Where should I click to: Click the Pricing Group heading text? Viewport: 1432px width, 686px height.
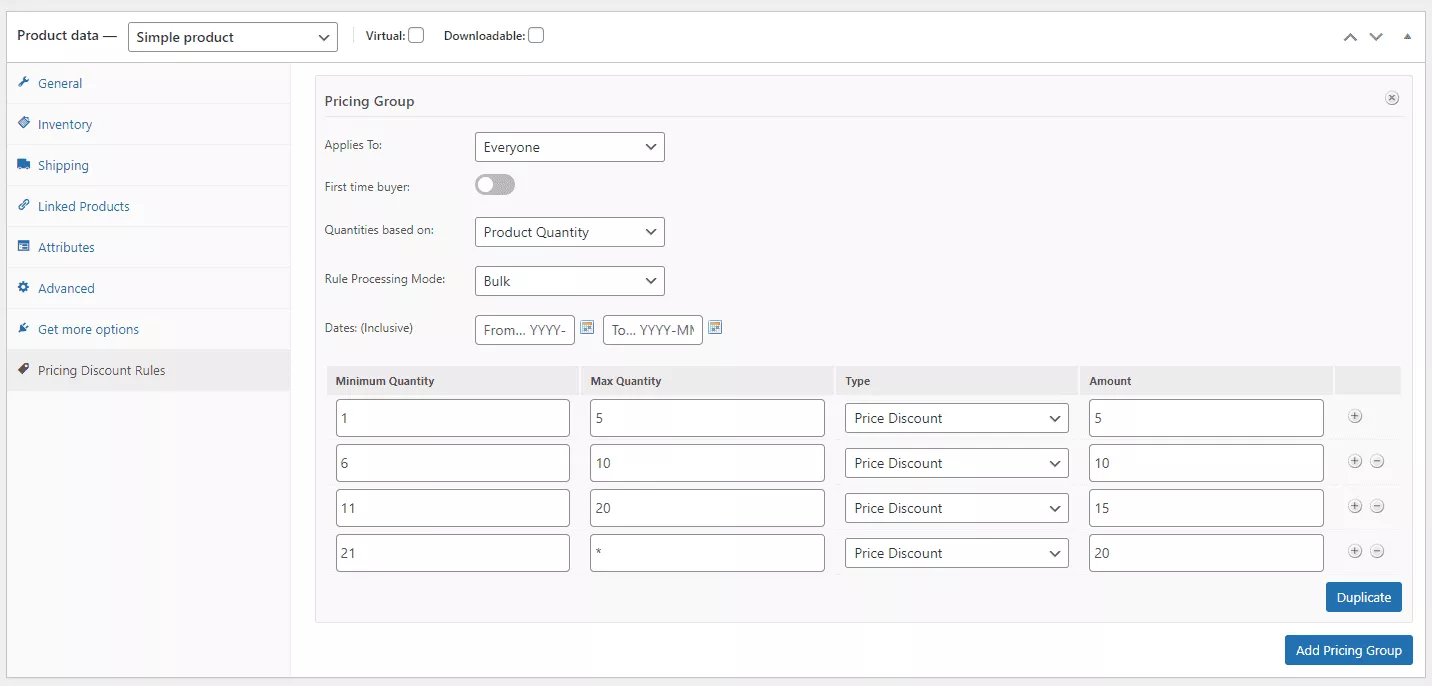369,101
